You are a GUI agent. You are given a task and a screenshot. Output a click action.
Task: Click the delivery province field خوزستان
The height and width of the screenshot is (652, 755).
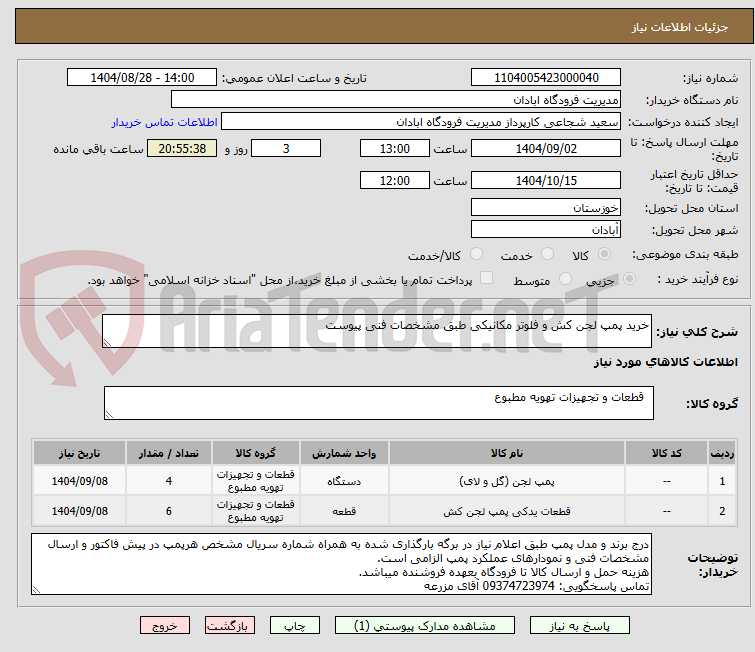(546, 208)
